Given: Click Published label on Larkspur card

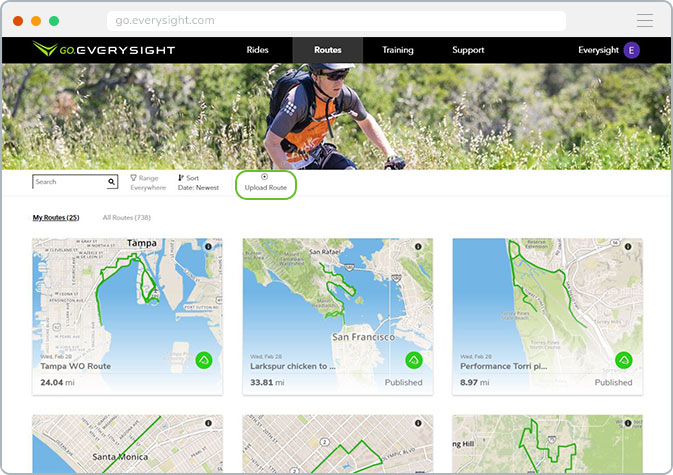Looking at the screenshot, I should (403, 382).
